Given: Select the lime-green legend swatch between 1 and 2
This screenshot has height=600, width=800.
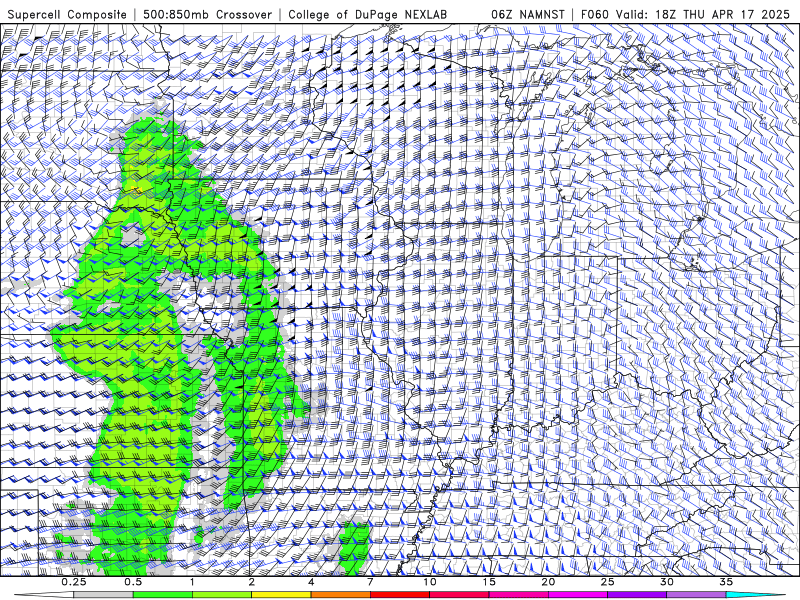Looking at the screenshot, I should [221, 594].
